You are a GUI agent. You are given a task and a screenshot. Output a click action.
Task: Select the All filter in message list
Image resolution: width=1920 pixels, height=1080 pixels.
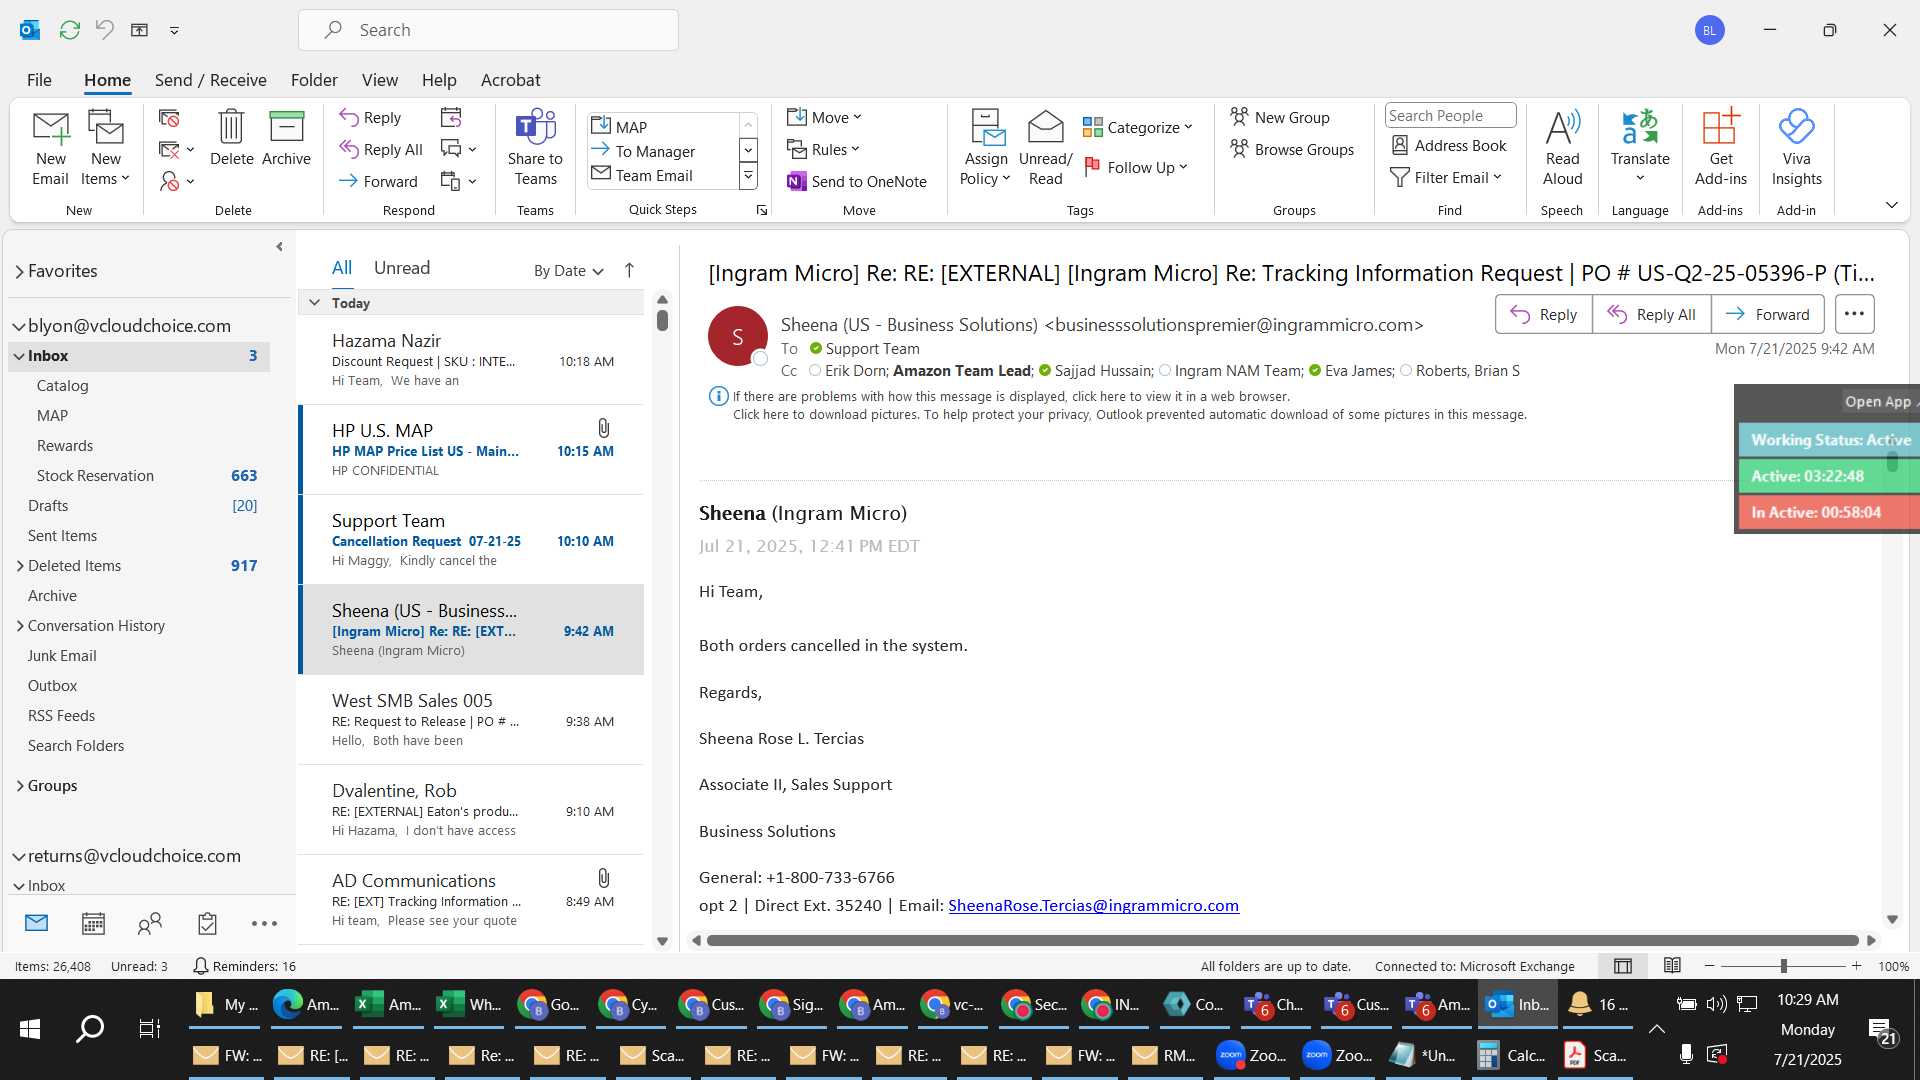[341, 268]
